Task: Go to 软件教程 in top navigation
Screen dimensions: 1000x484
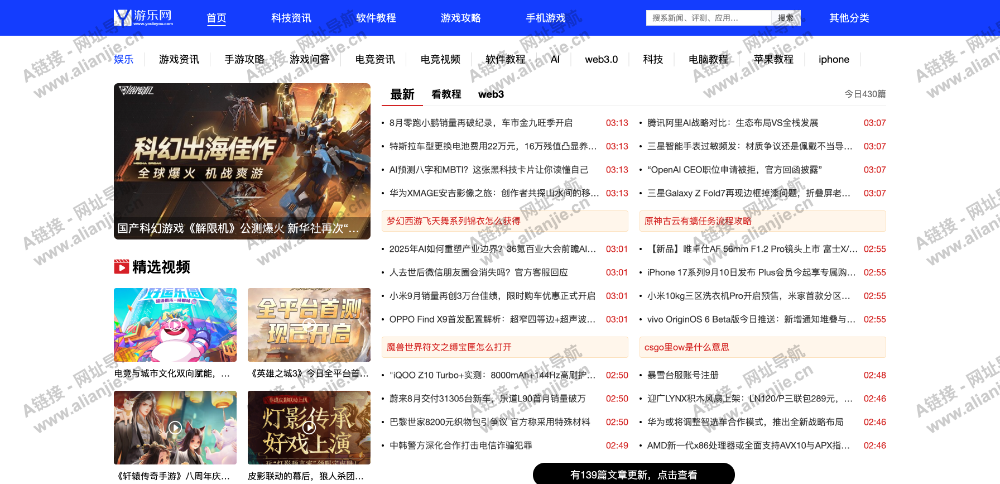Action: coord(376,18)
